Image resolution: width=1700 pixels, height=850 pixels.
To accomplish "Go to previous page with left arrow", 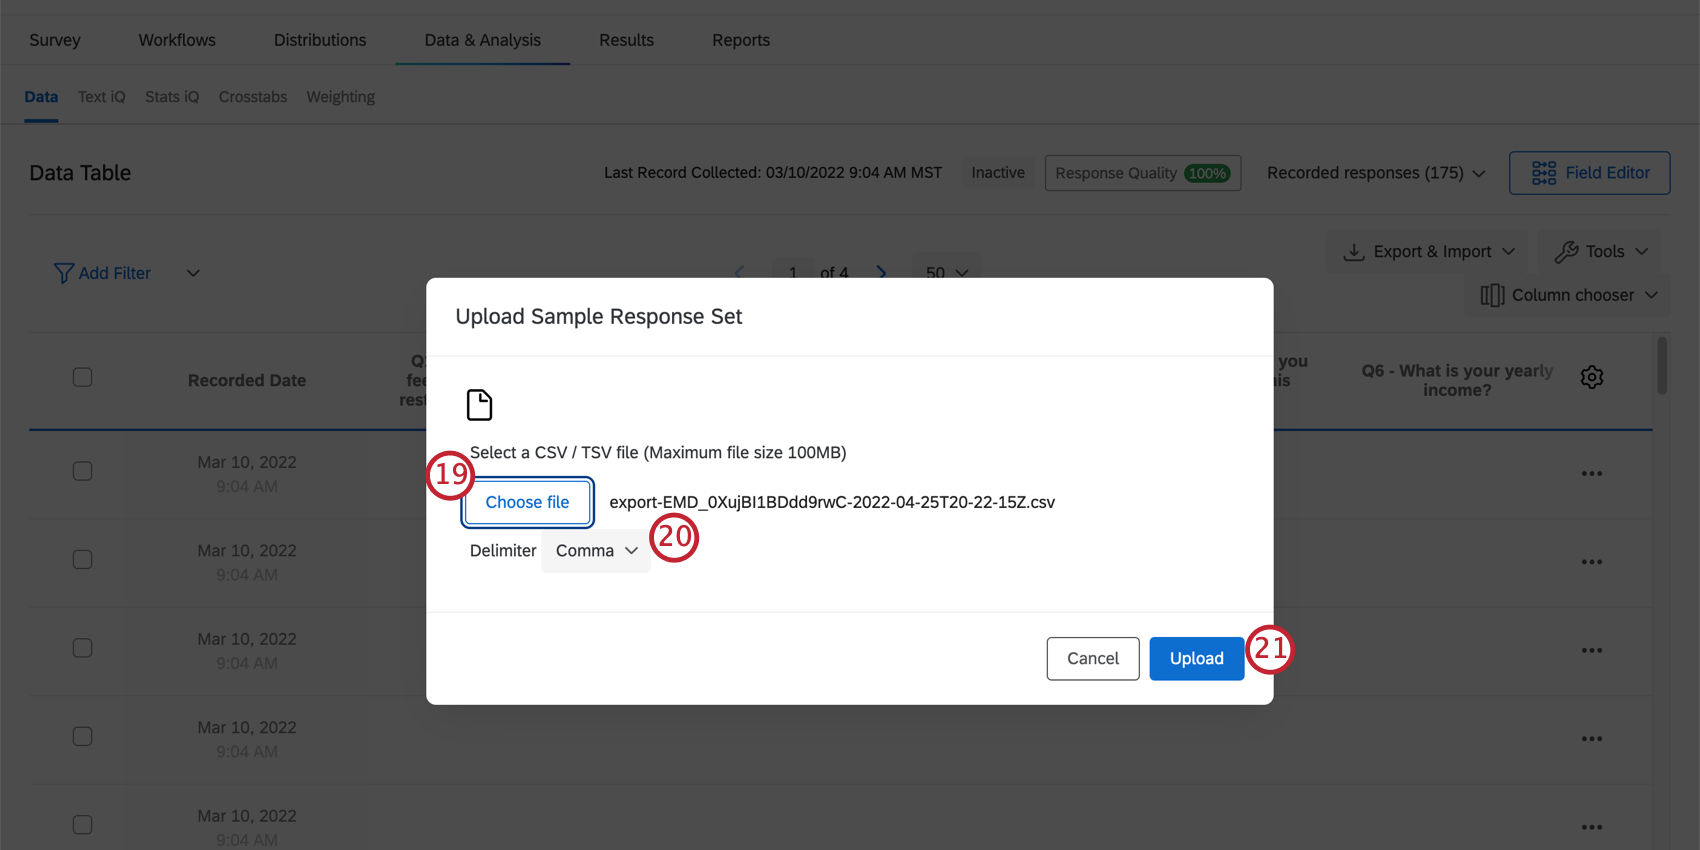I will coord(740,272).
